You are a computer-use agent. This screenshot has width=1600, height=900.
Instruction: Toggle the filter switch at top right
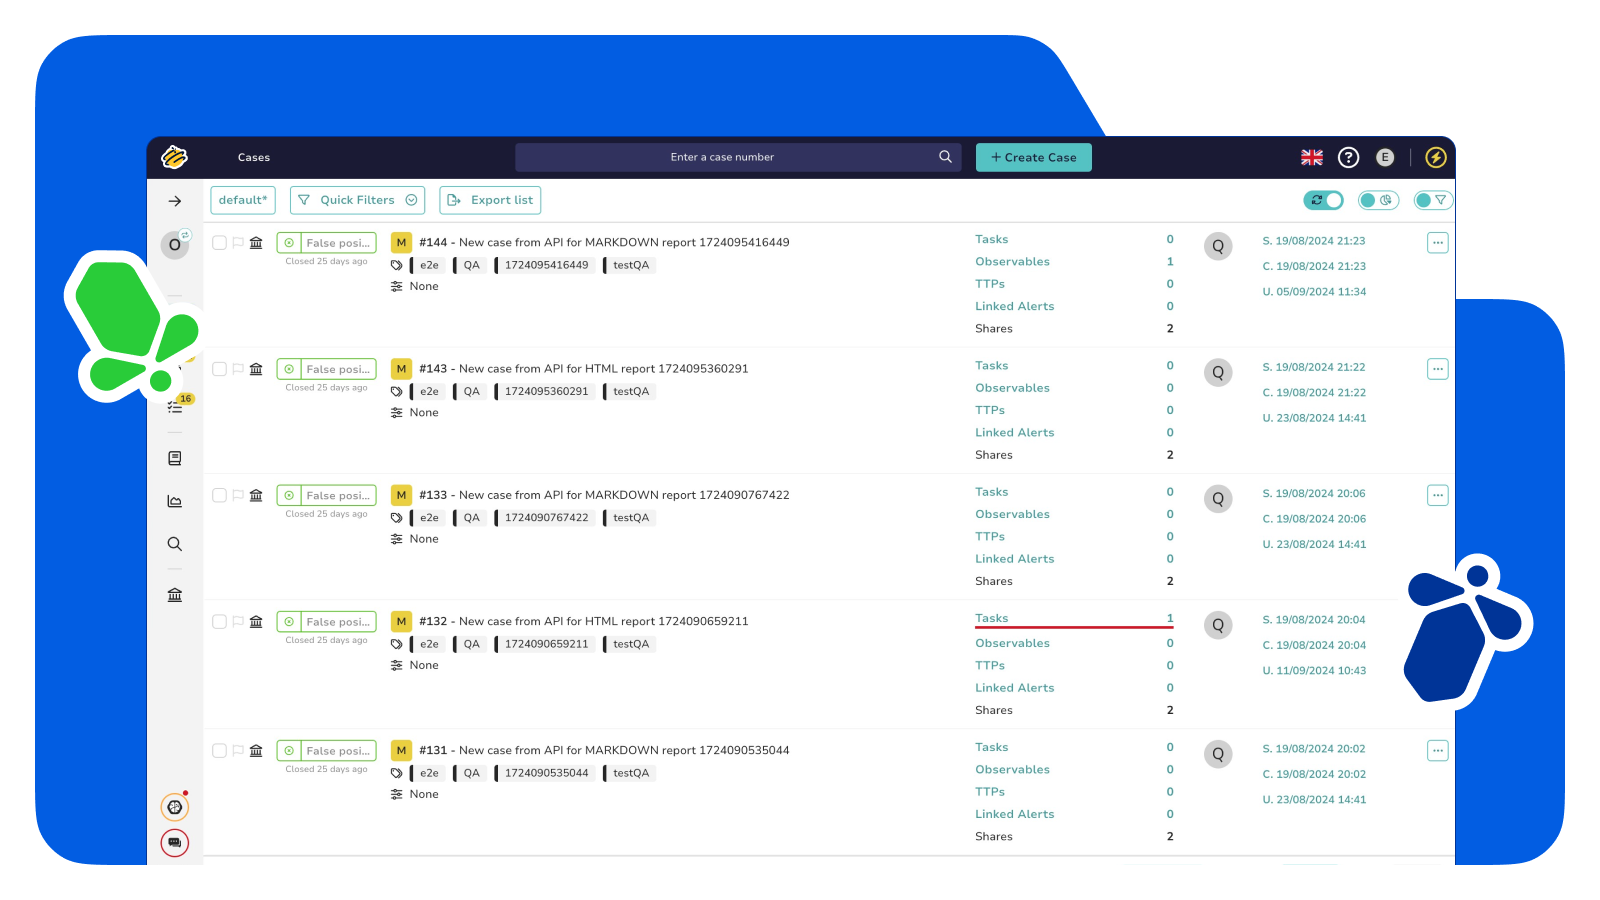[1432, 200]
